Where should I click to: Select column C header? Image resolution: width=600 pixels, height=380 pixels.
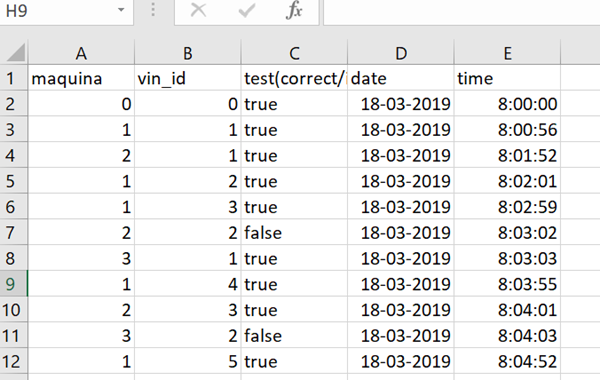tap(294, 53)
